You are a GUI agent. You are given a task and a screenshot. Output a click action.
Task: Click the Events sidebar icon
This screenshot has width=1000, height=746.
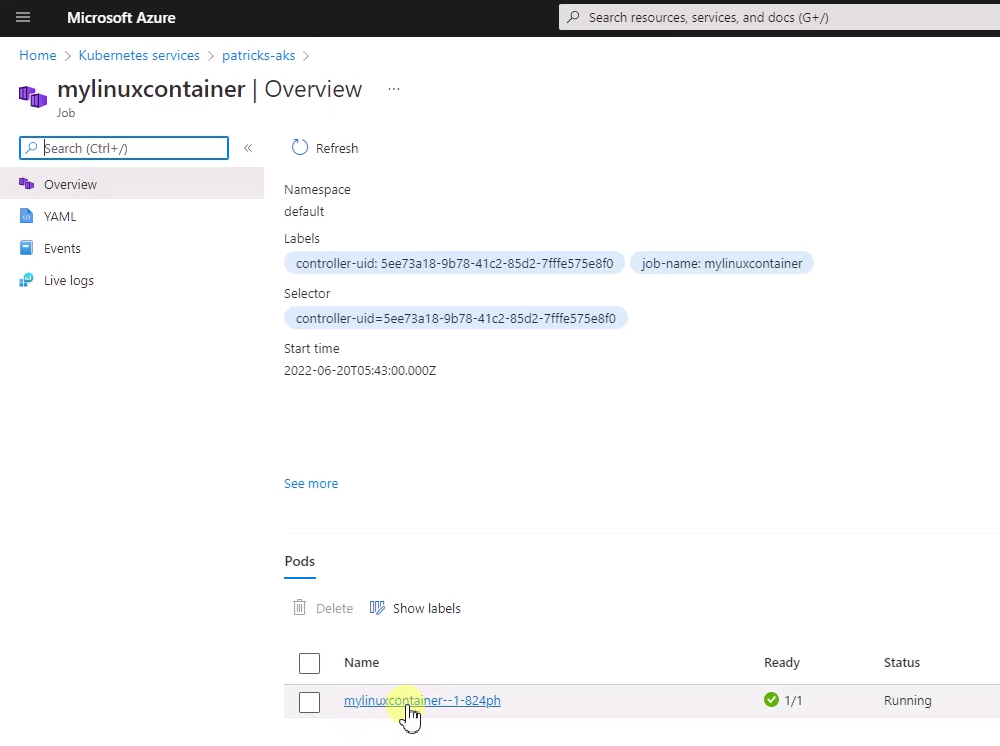(26, 248)
